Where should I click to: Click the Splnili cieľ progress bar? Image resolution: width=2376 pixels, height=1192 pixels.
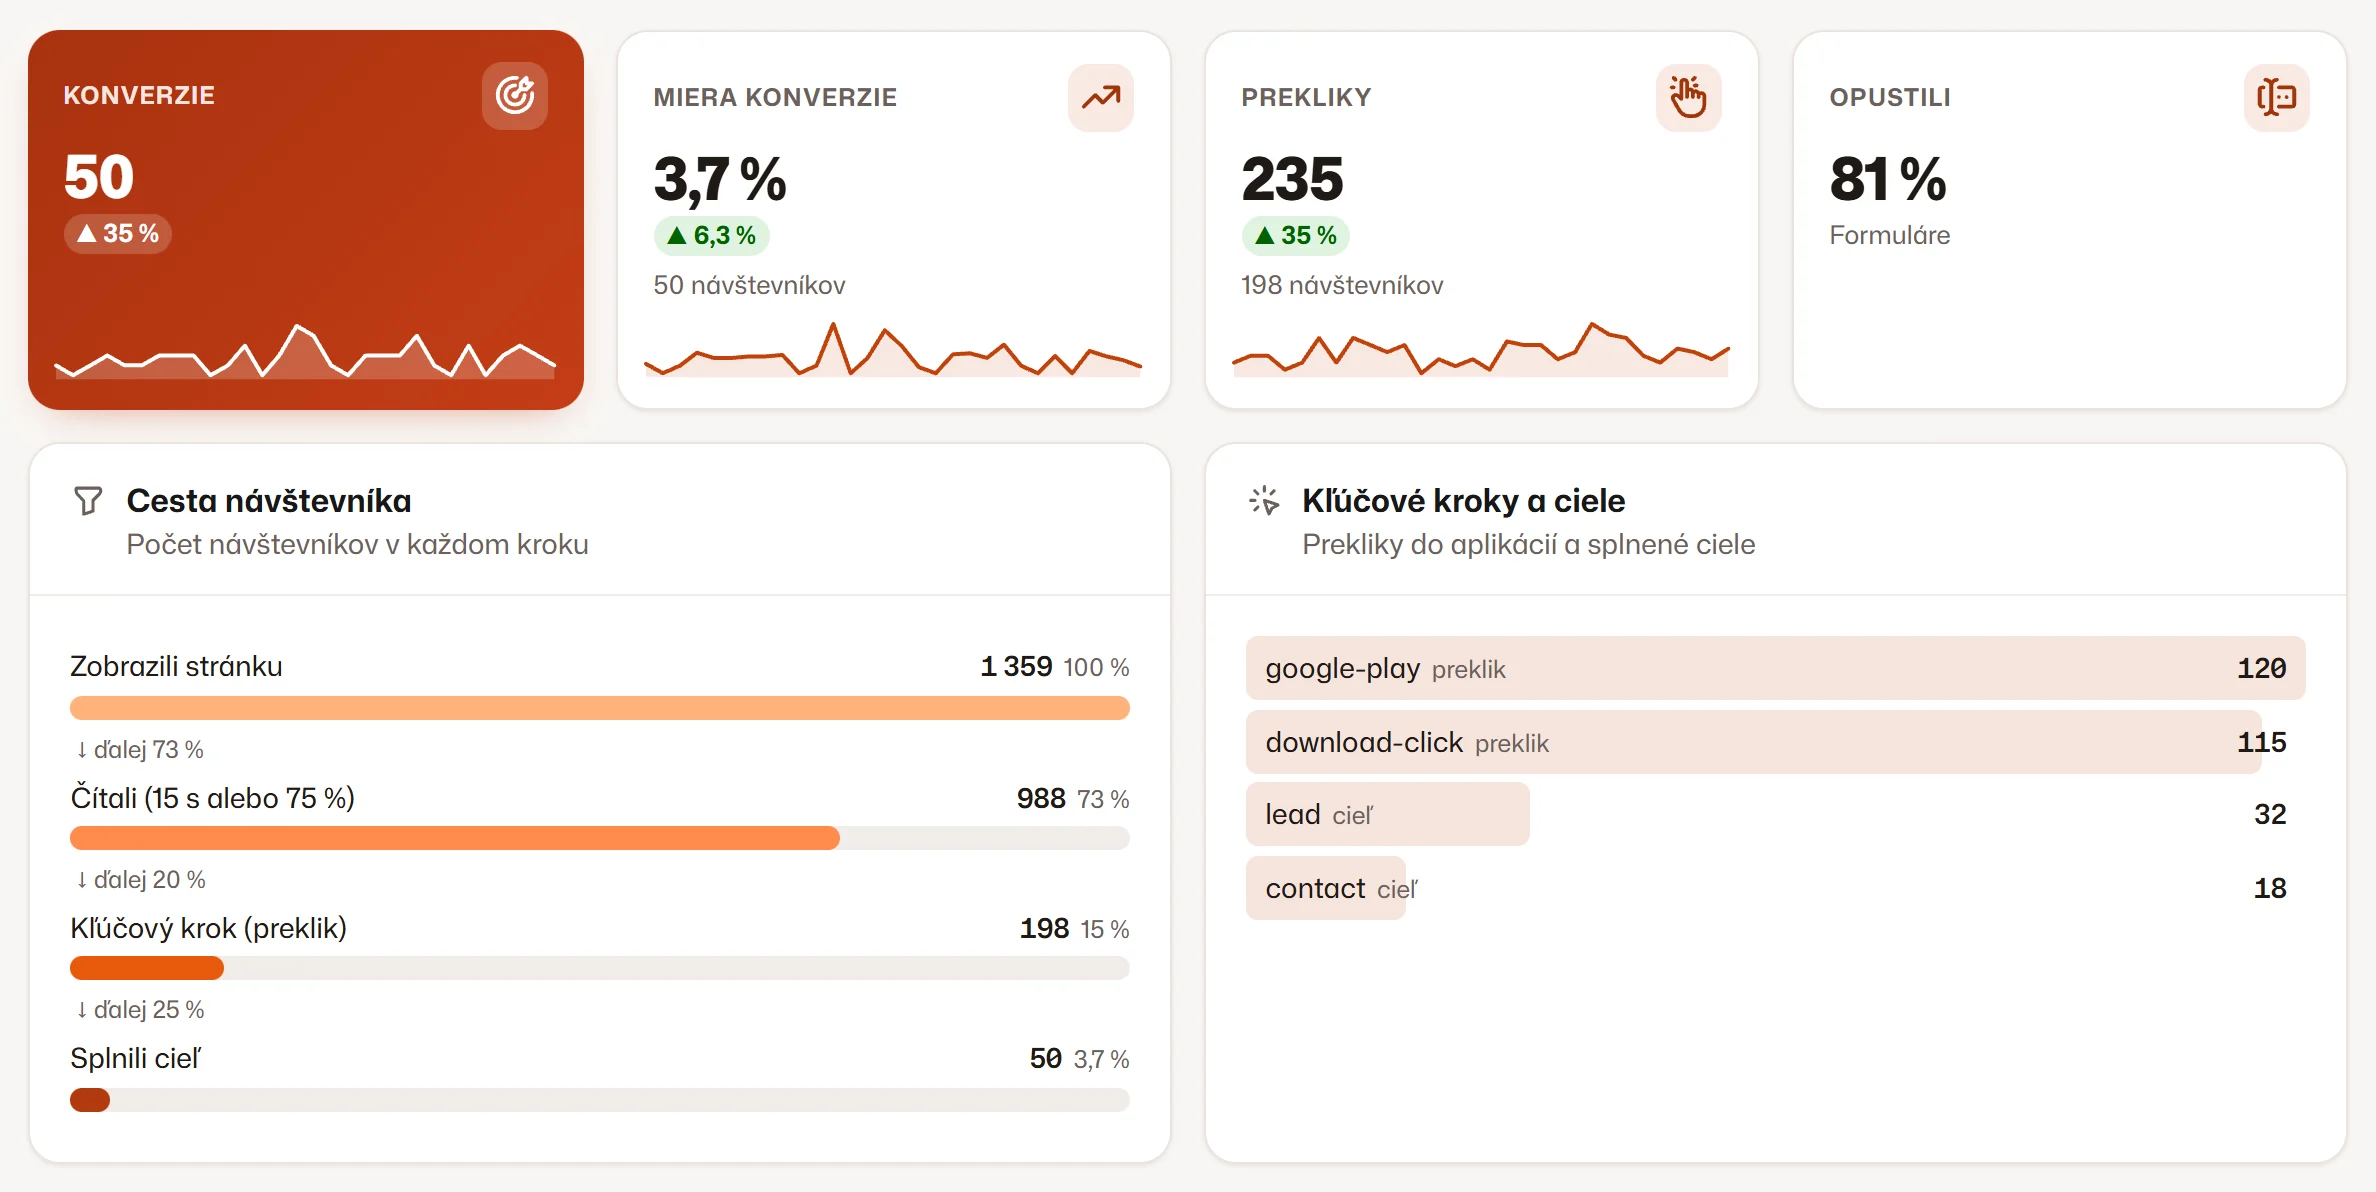[x=600, y=1100]
